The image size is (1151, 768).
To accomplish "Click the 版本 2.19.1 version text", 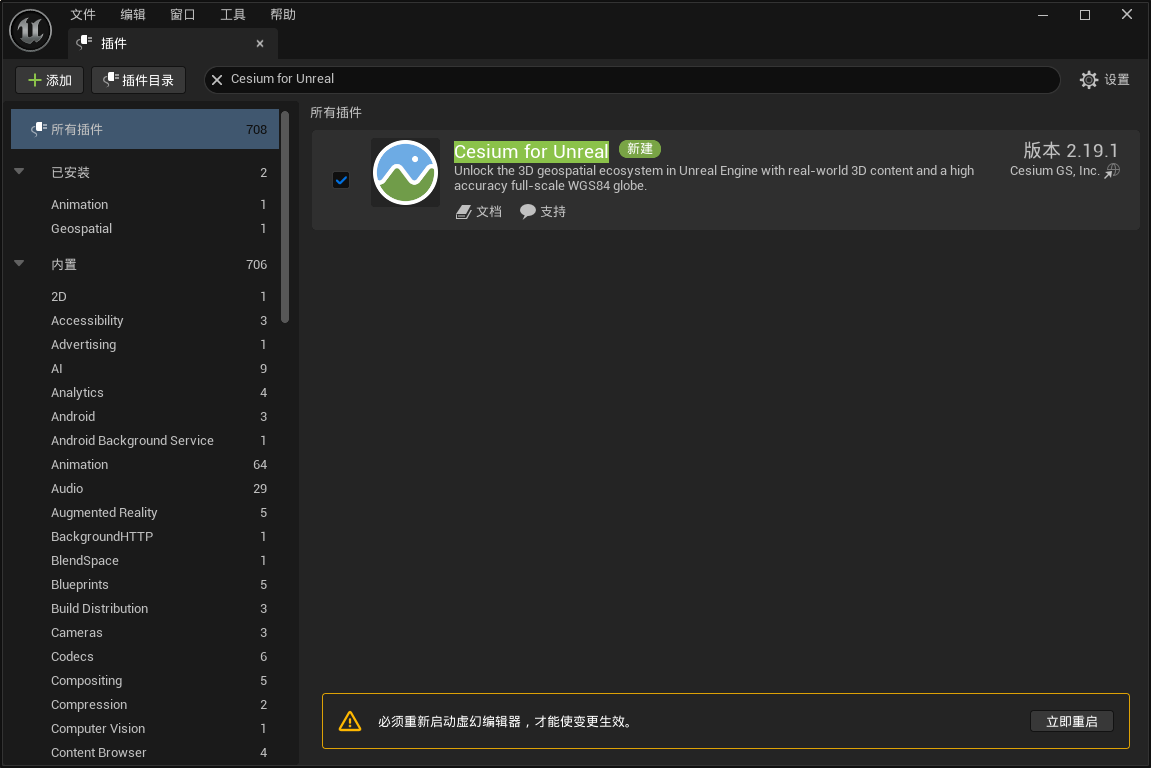I will [x=1070, y=151].
